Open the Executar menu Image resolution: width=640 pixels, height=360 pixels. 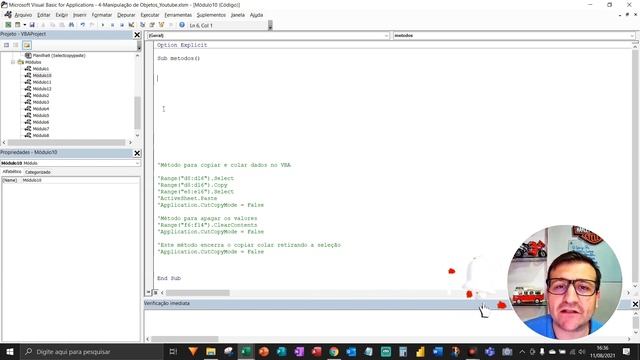[150, 15]
